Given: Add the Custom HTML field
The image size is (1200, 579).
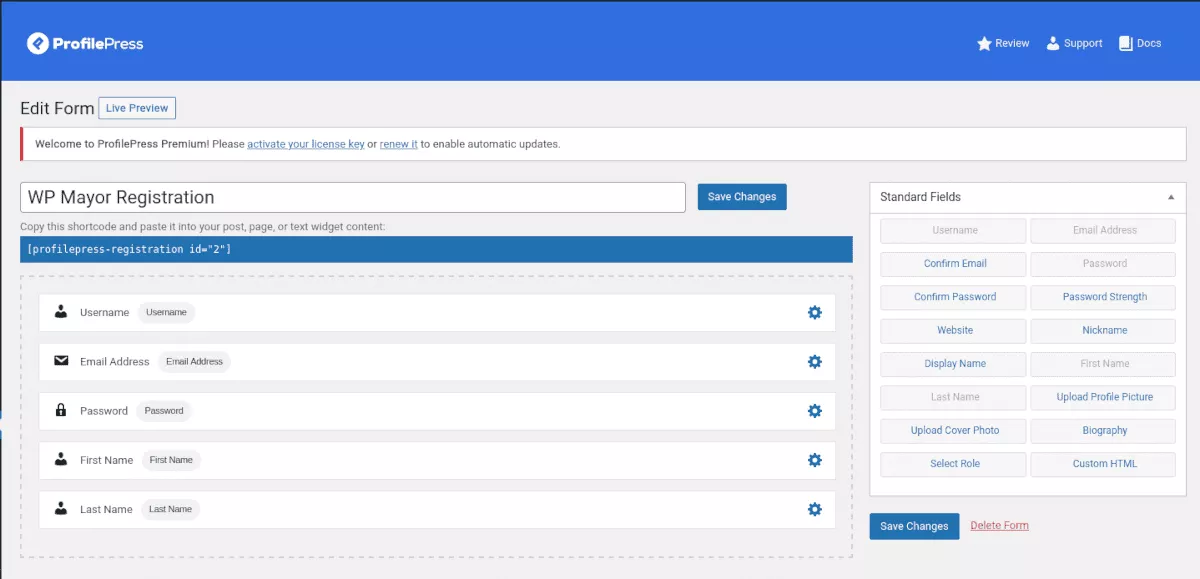Looking at the screenshot, I should [1104, 464].
